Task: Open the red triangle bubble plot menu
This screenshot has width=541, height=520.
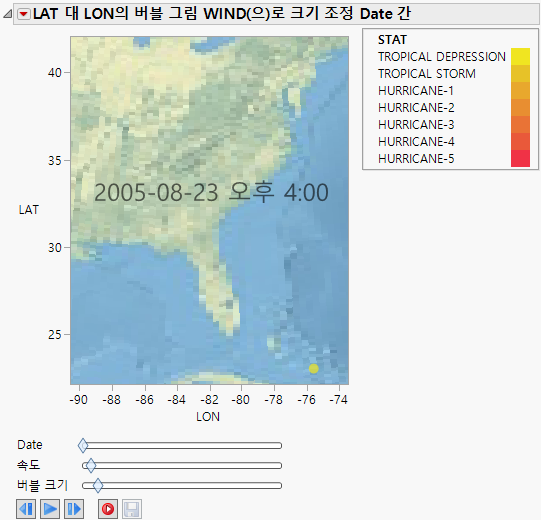Action: (24, 14)
